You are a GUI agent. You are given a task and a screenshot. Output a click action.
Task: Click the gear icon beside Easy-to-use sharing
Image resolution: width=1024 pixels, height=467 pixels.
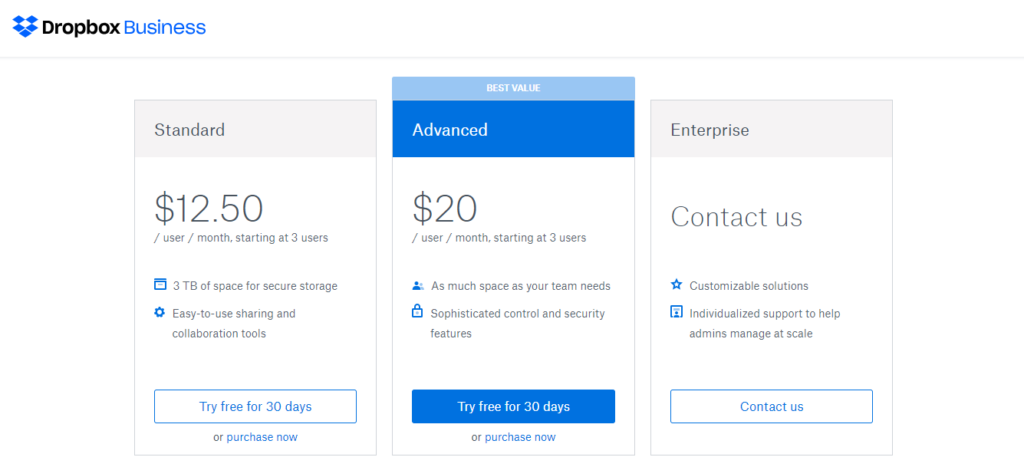click(x=159, y=313)
